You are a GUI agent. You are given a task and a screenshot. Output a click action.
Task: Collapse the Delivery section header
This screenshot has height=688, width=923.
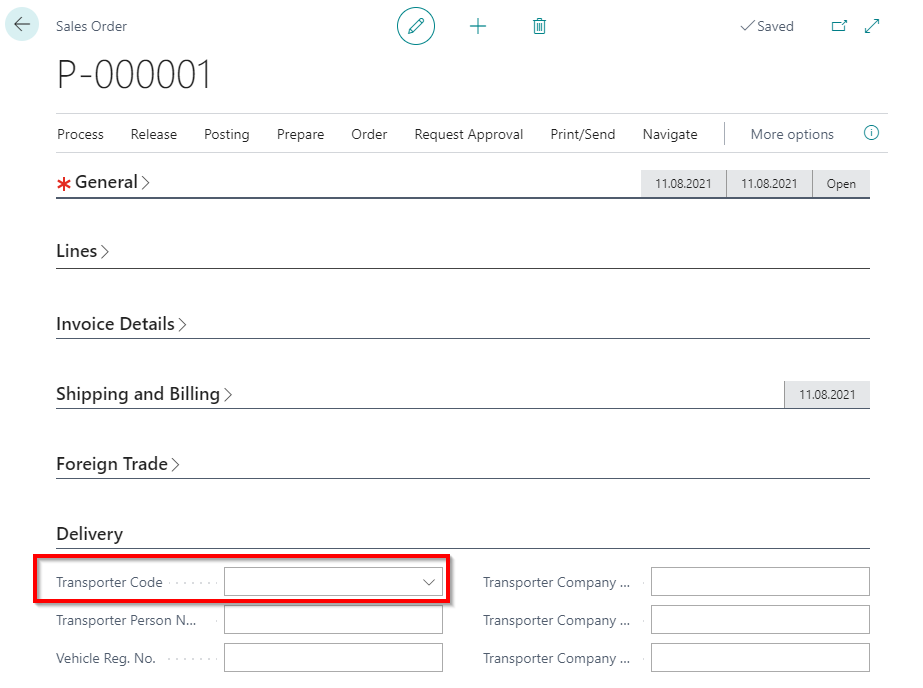89,534
